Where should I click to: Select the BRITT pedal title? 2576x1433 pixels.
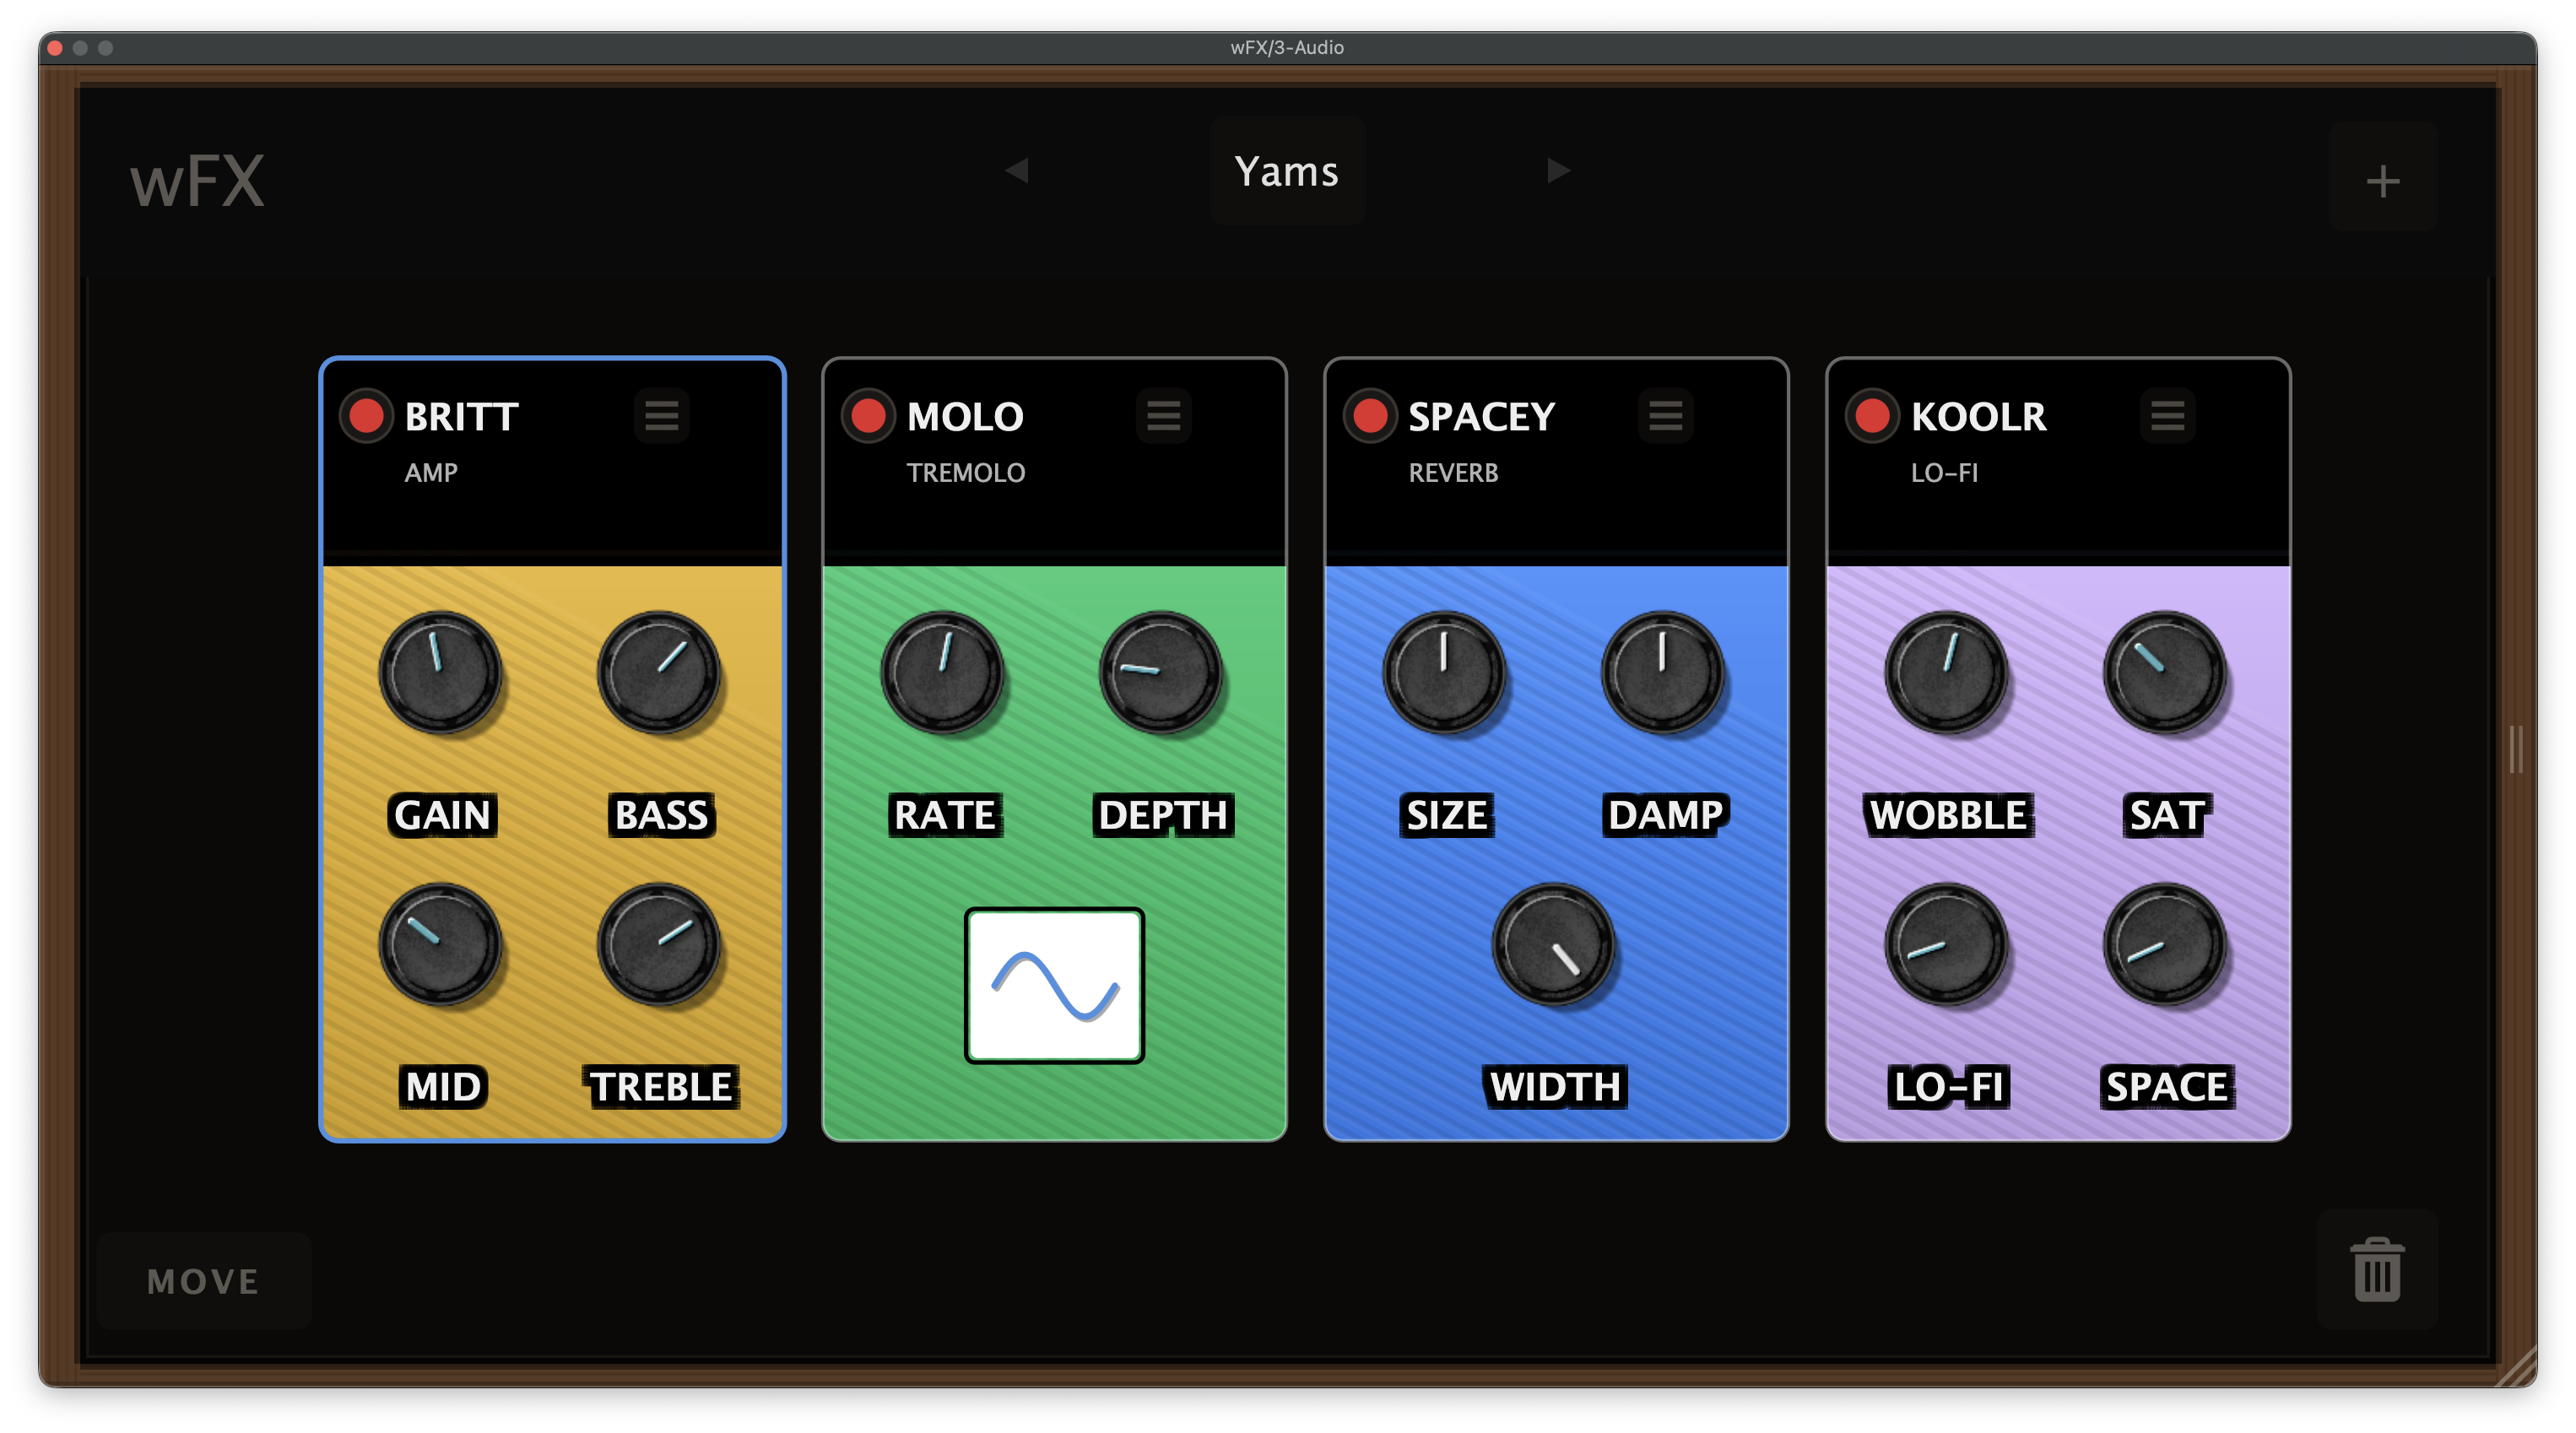click(461, 416)
